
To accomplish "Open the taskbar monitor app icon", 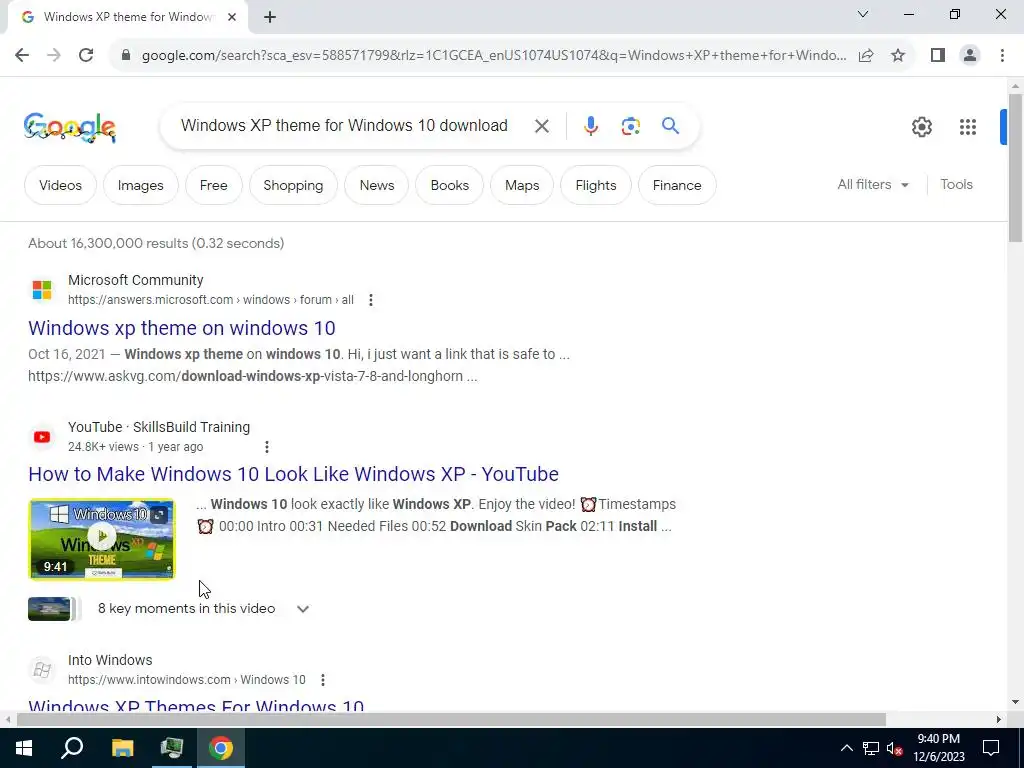I will 172,748.
